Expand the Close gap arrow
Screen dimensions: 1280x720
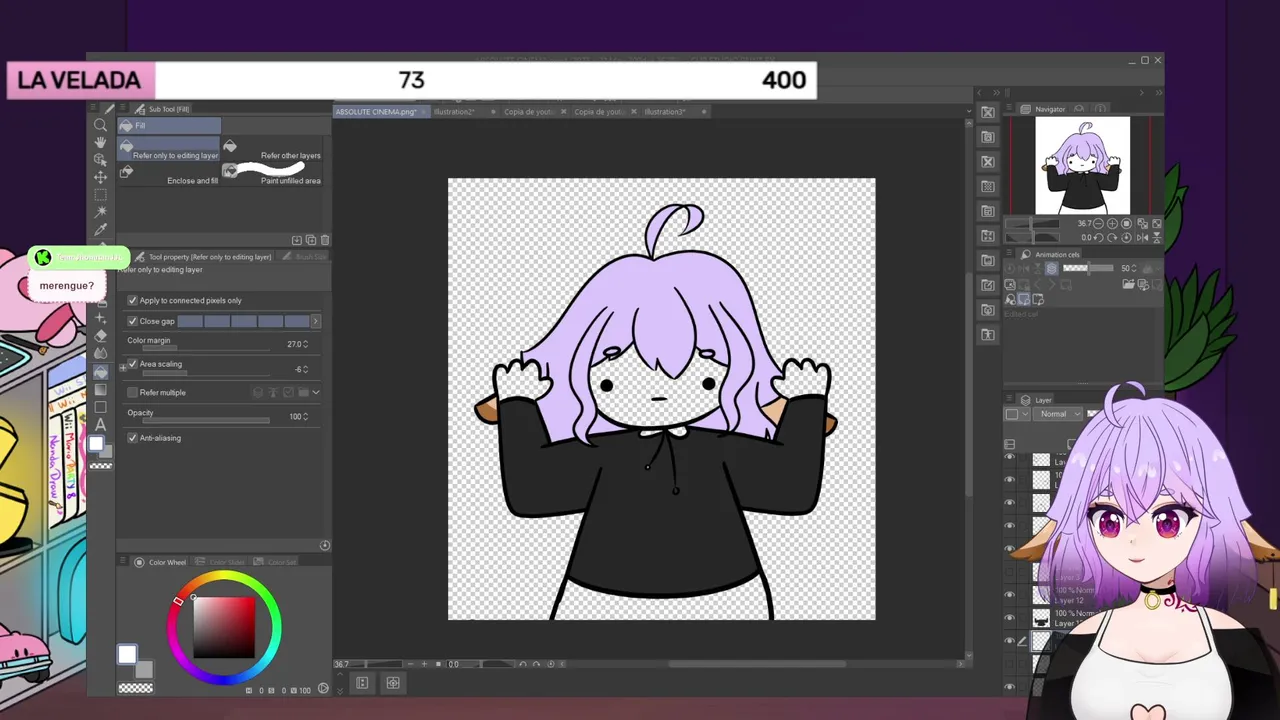[316, 321]
